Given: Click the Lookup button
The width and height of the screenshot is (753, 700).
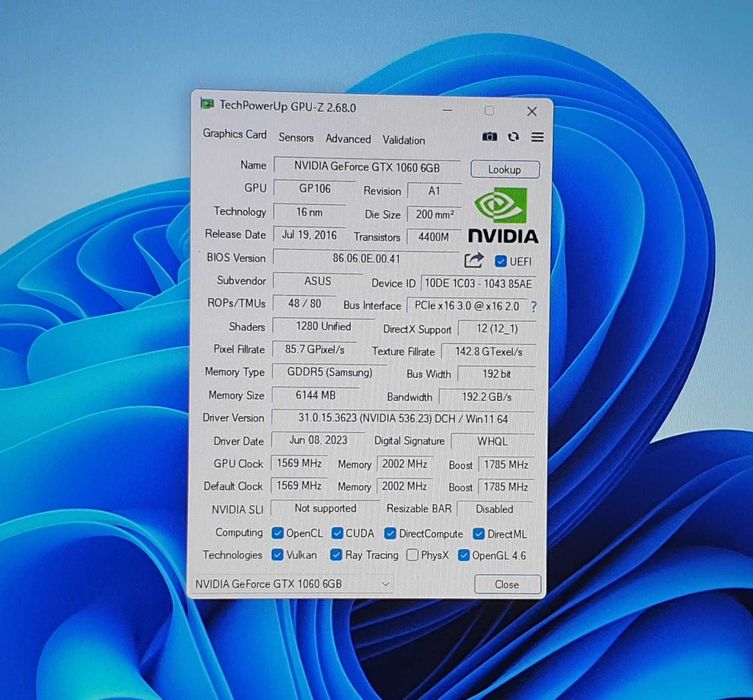Looking at the screenshot, I should point(505,169).
